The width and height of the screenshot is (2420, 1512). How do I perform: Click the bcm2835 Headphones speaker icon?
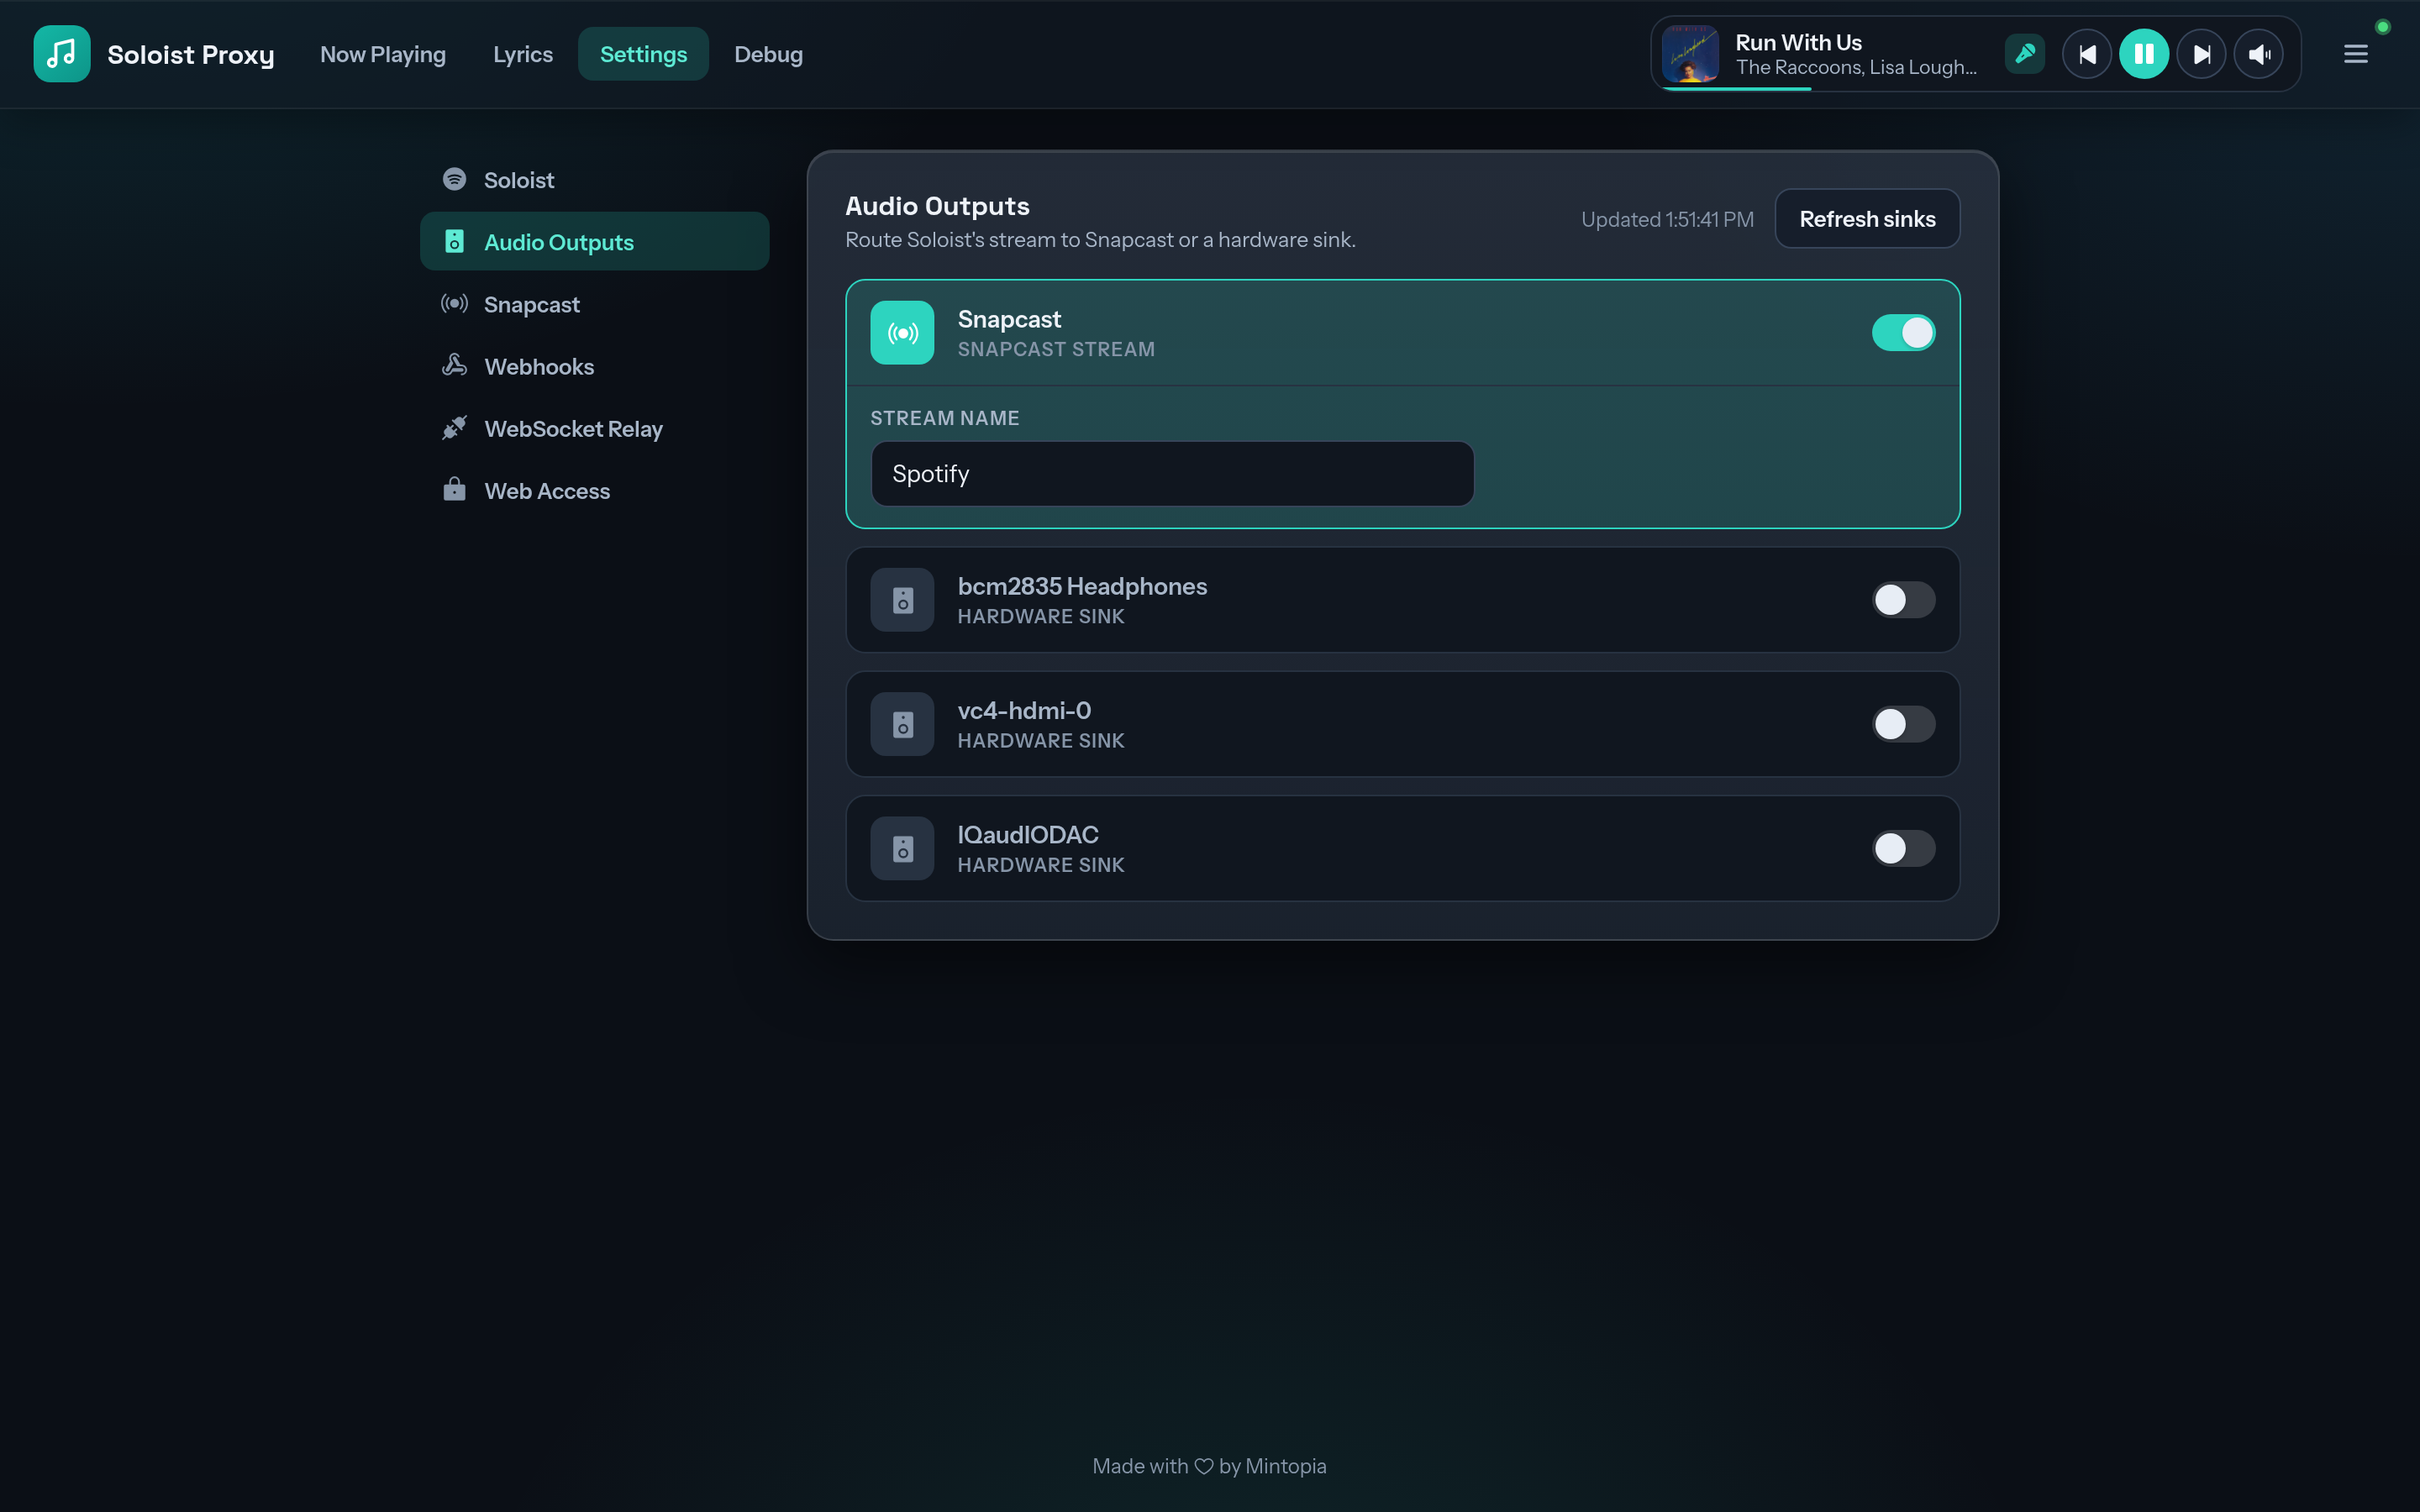pyautogui.click(x=902, y=600)
